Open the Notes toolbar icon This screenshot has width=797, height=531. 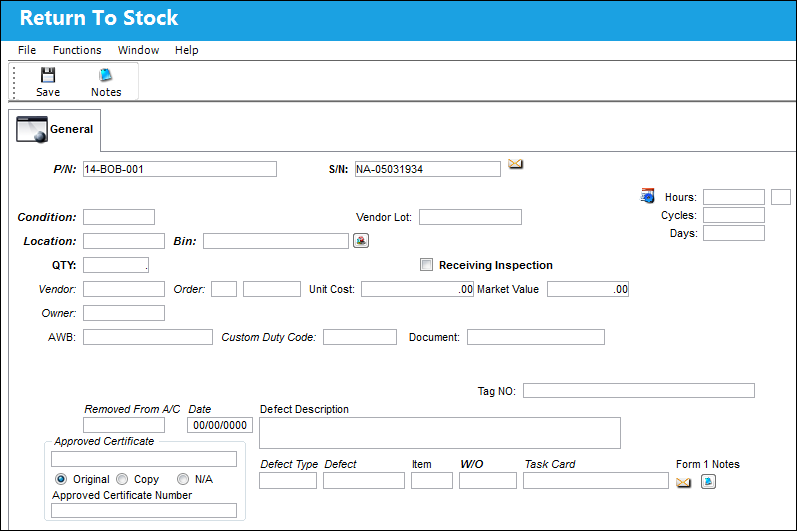pos(106,75)
